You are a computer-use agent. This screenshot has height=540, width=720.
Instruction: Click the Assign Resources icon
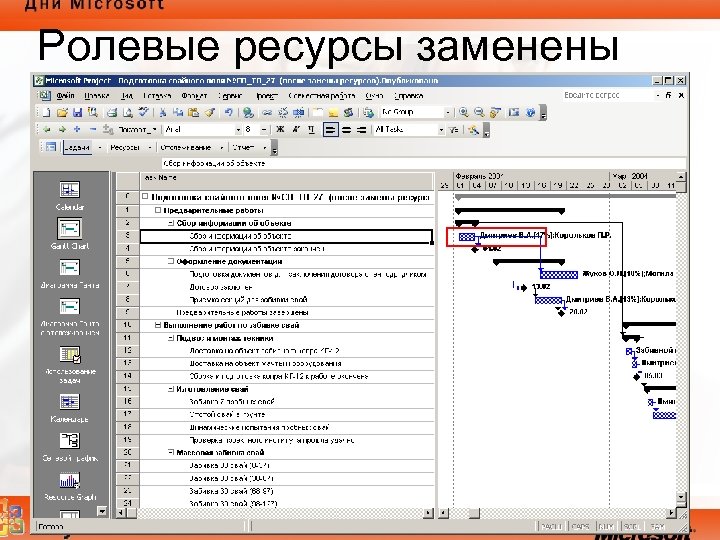point(349,112)
